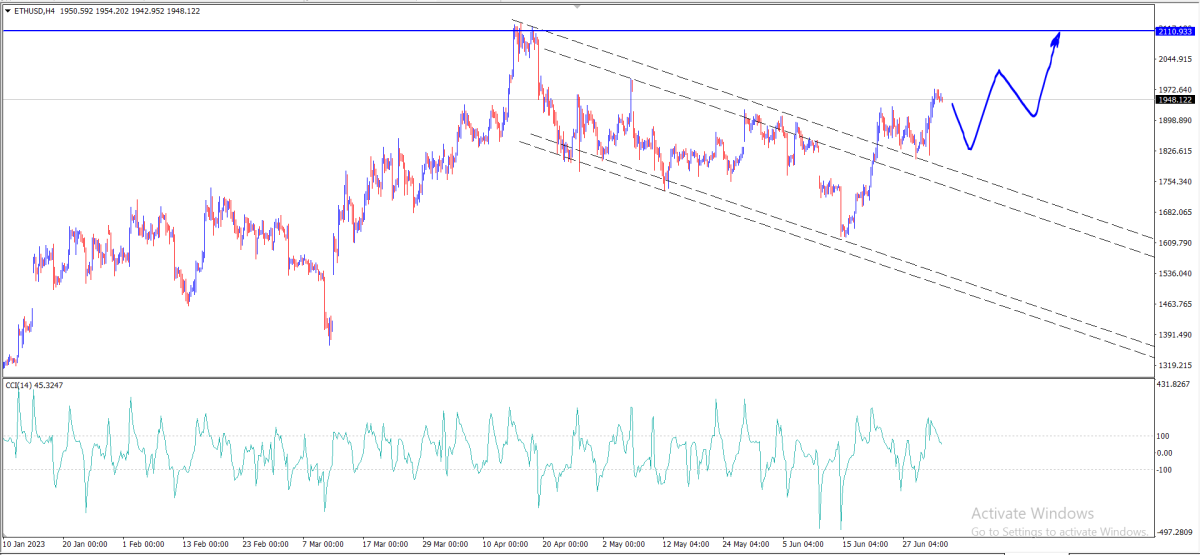Click the Activate Windows watermark heading

point(1033,512)
